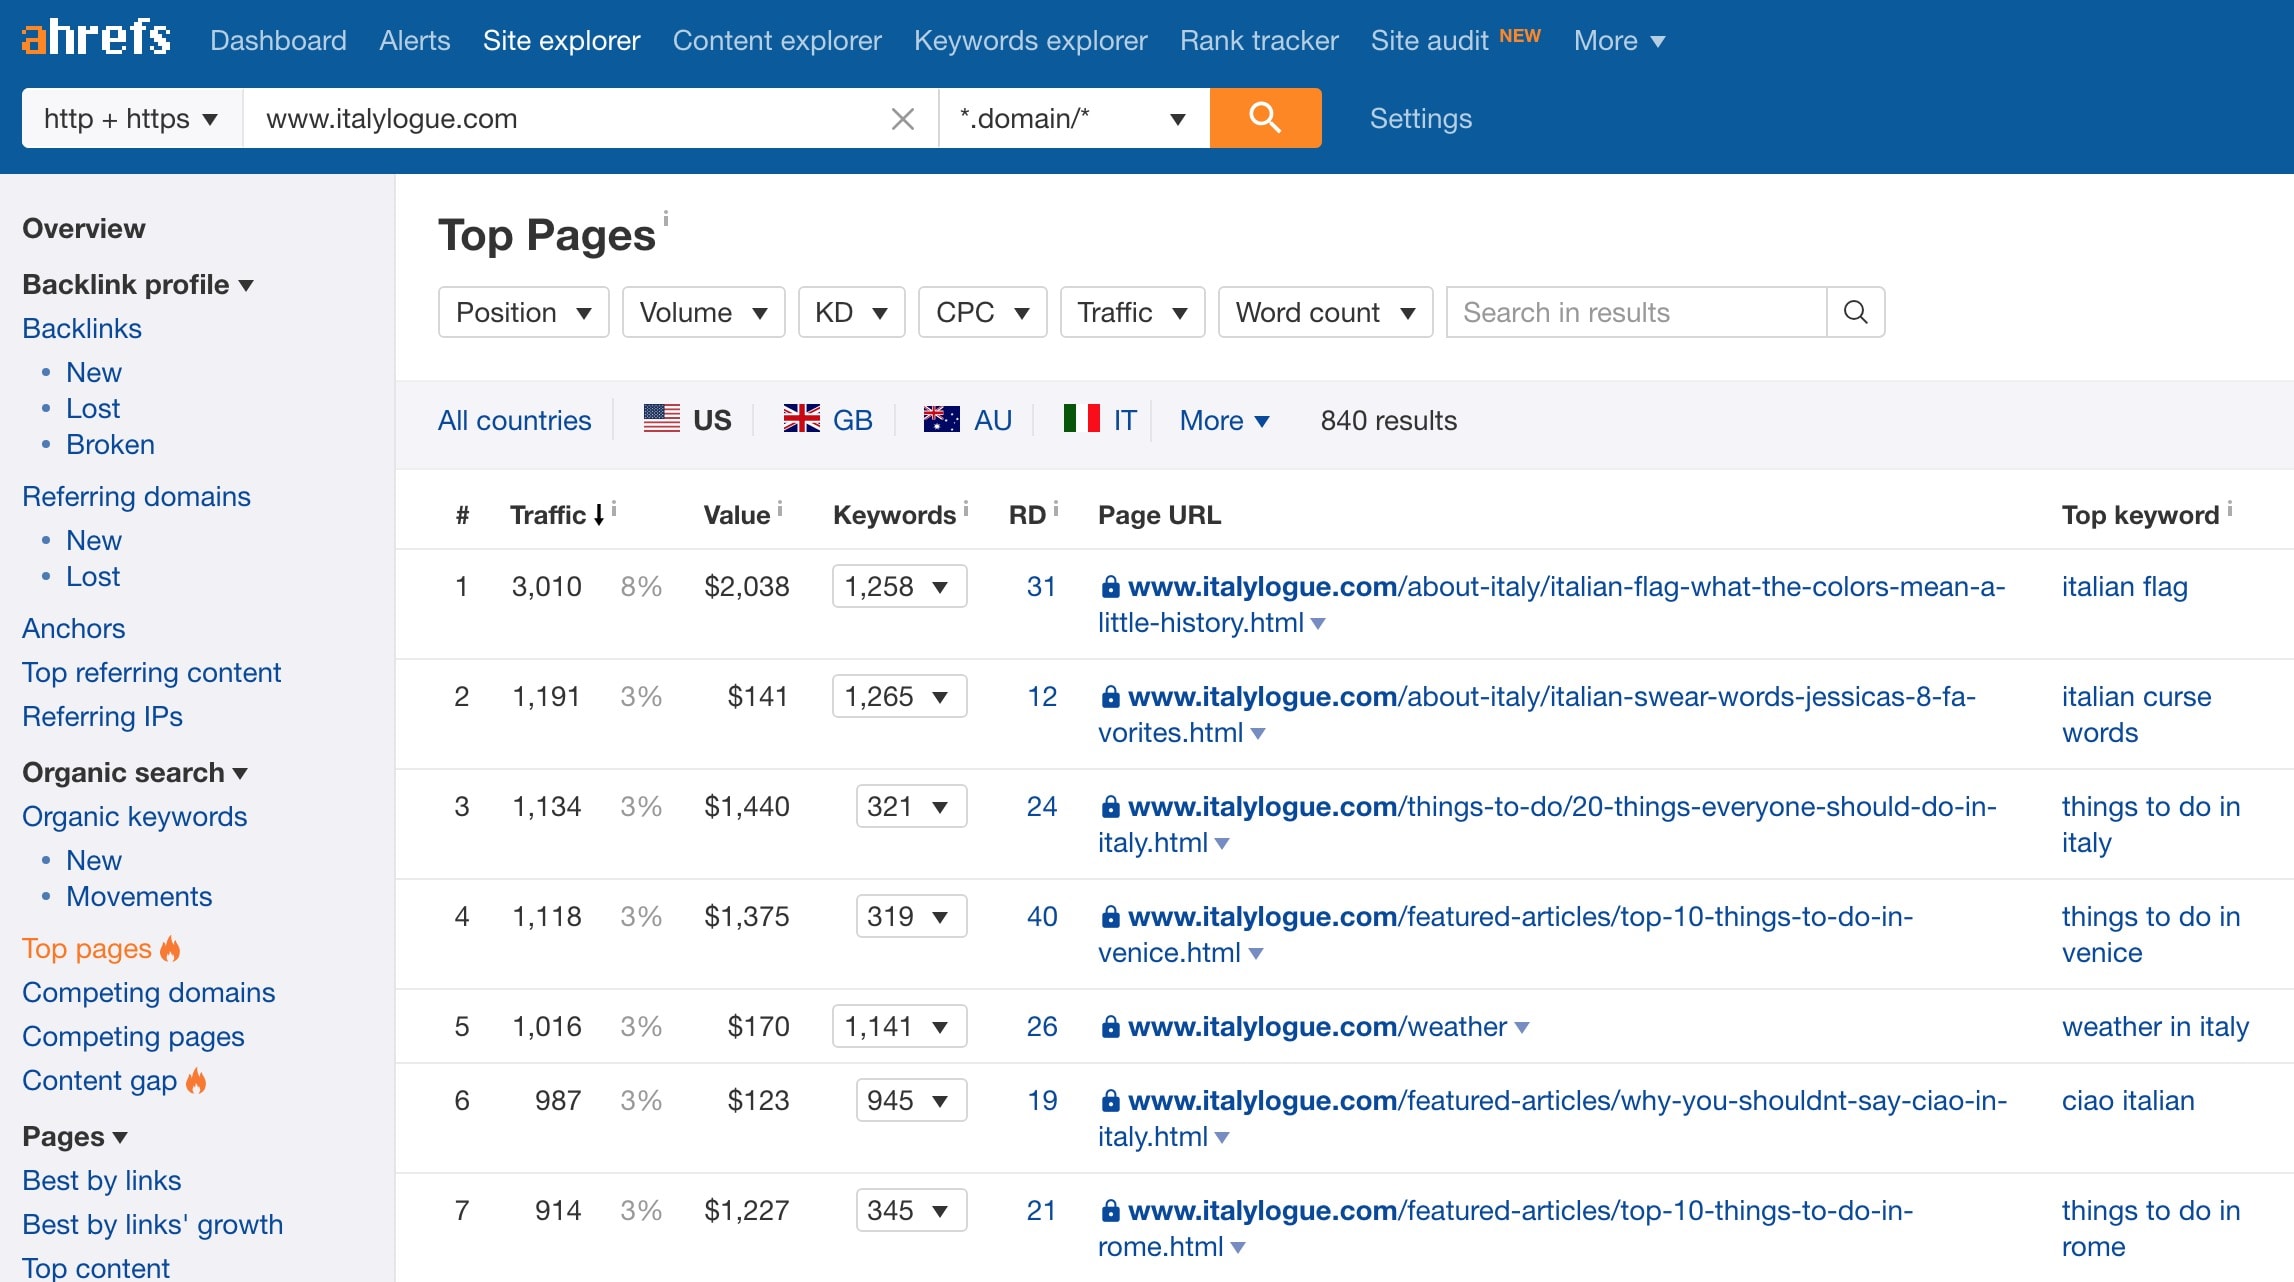Click the search results magnifier icon
This screenshot has width=2294, height=1282.
tap(1856, 312)
